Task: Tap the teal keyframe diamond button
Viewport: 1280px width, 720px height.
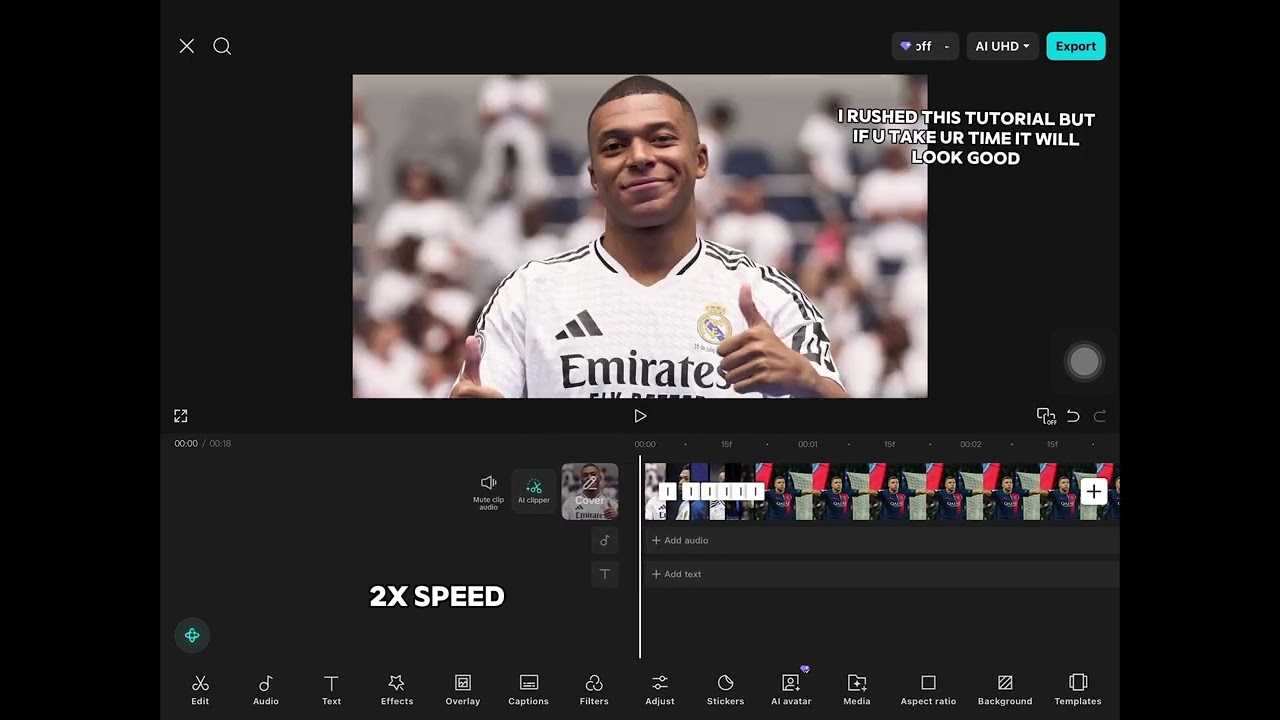Action: 192,635
